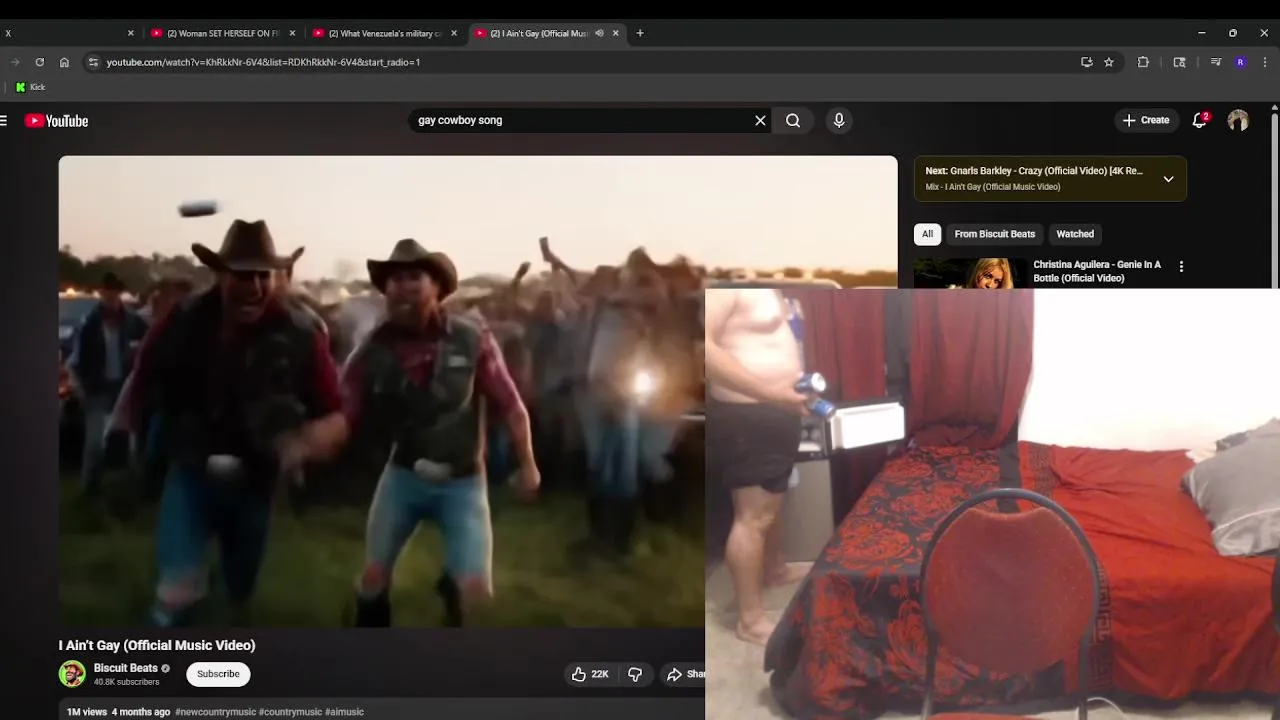Click the #aimusic hashtag

344,712
